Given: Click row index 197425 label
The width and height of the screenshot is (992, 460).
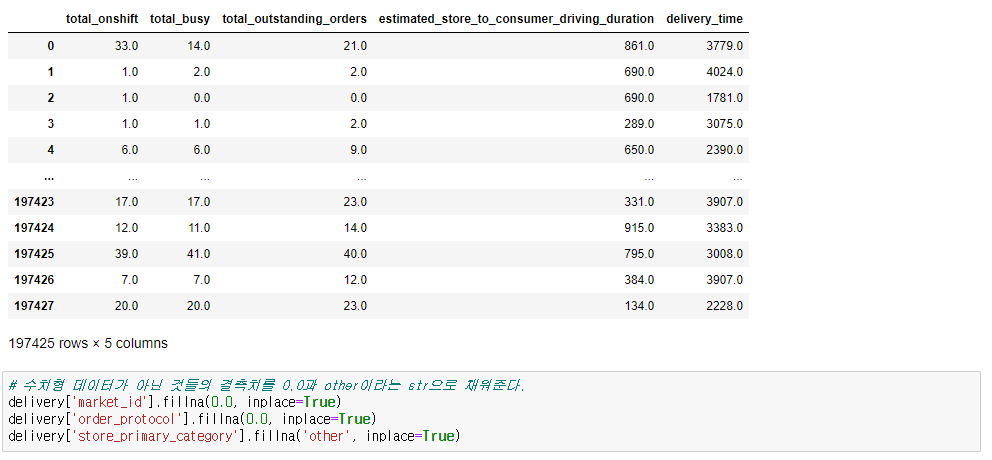Looking at the screenshot, I should pos(34,254).
